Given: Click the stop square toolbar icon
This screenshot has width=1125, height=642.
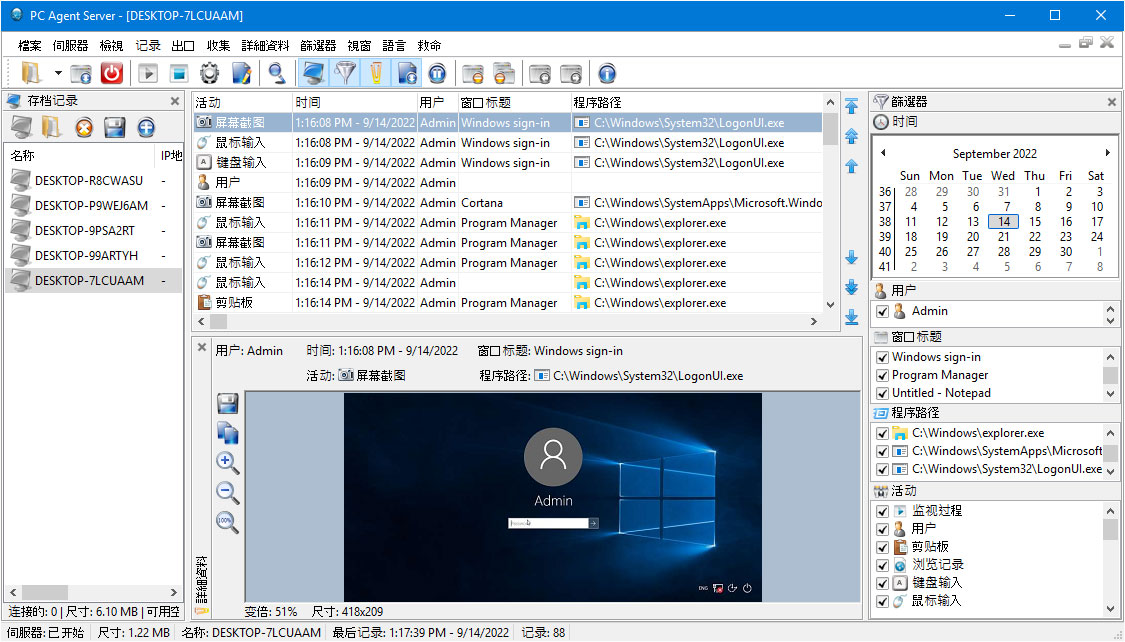Looking at the screenshot, I should tap(179, 73).
